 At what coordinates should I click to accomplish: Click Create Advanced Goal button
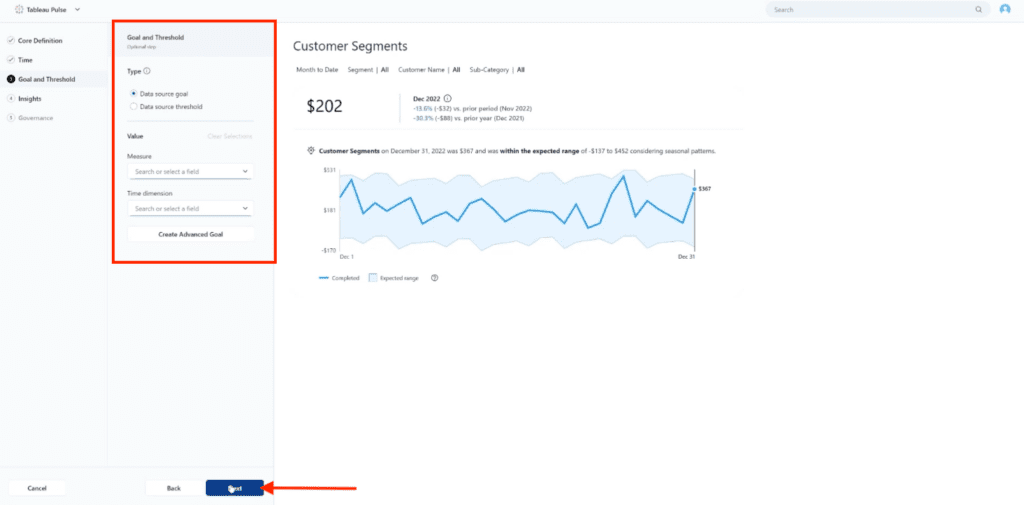(x=191, y=234)
